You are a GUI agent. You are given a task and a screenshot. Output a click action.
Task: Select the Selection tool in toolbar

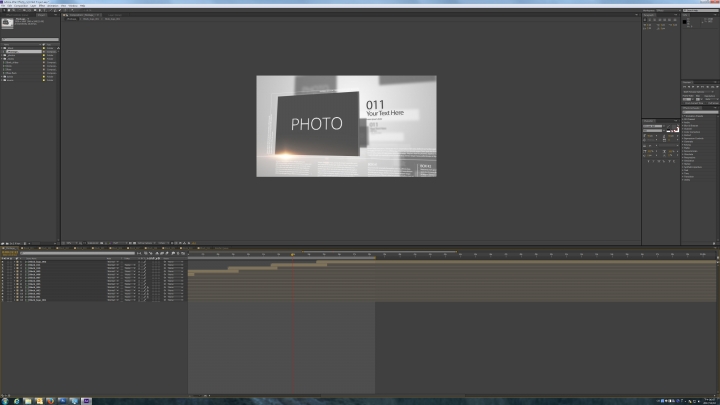4,10
